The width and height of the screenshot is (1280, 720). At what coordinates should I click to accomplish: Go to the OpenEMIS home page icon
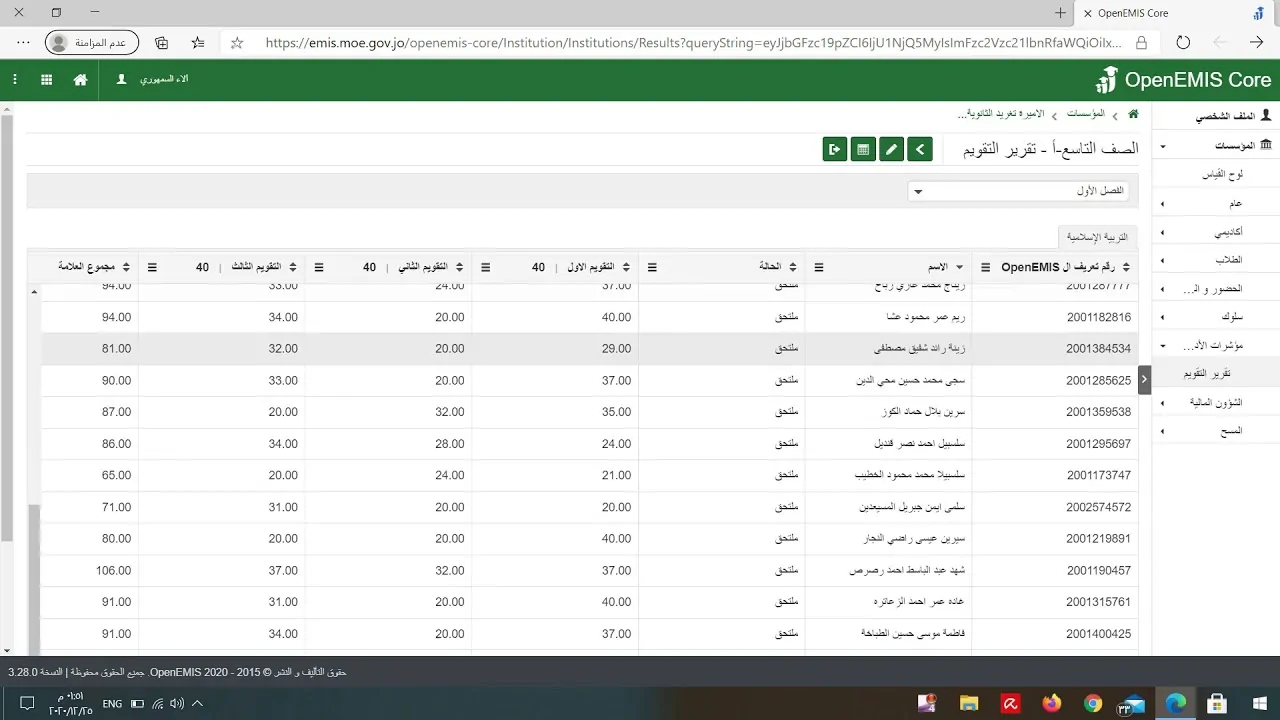click(x=80, y=80)
